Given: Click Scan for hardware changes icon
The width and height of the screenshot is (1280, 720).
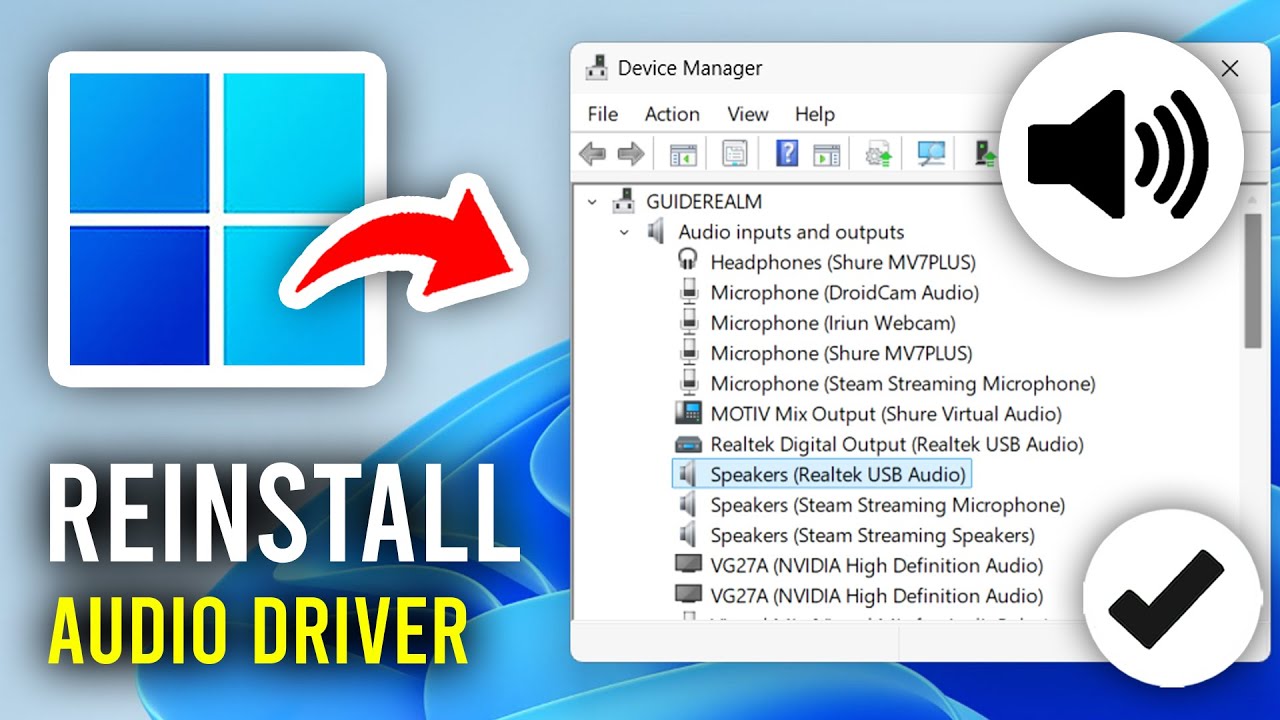Looking at the screenshot, I should [x=932, y=153].
